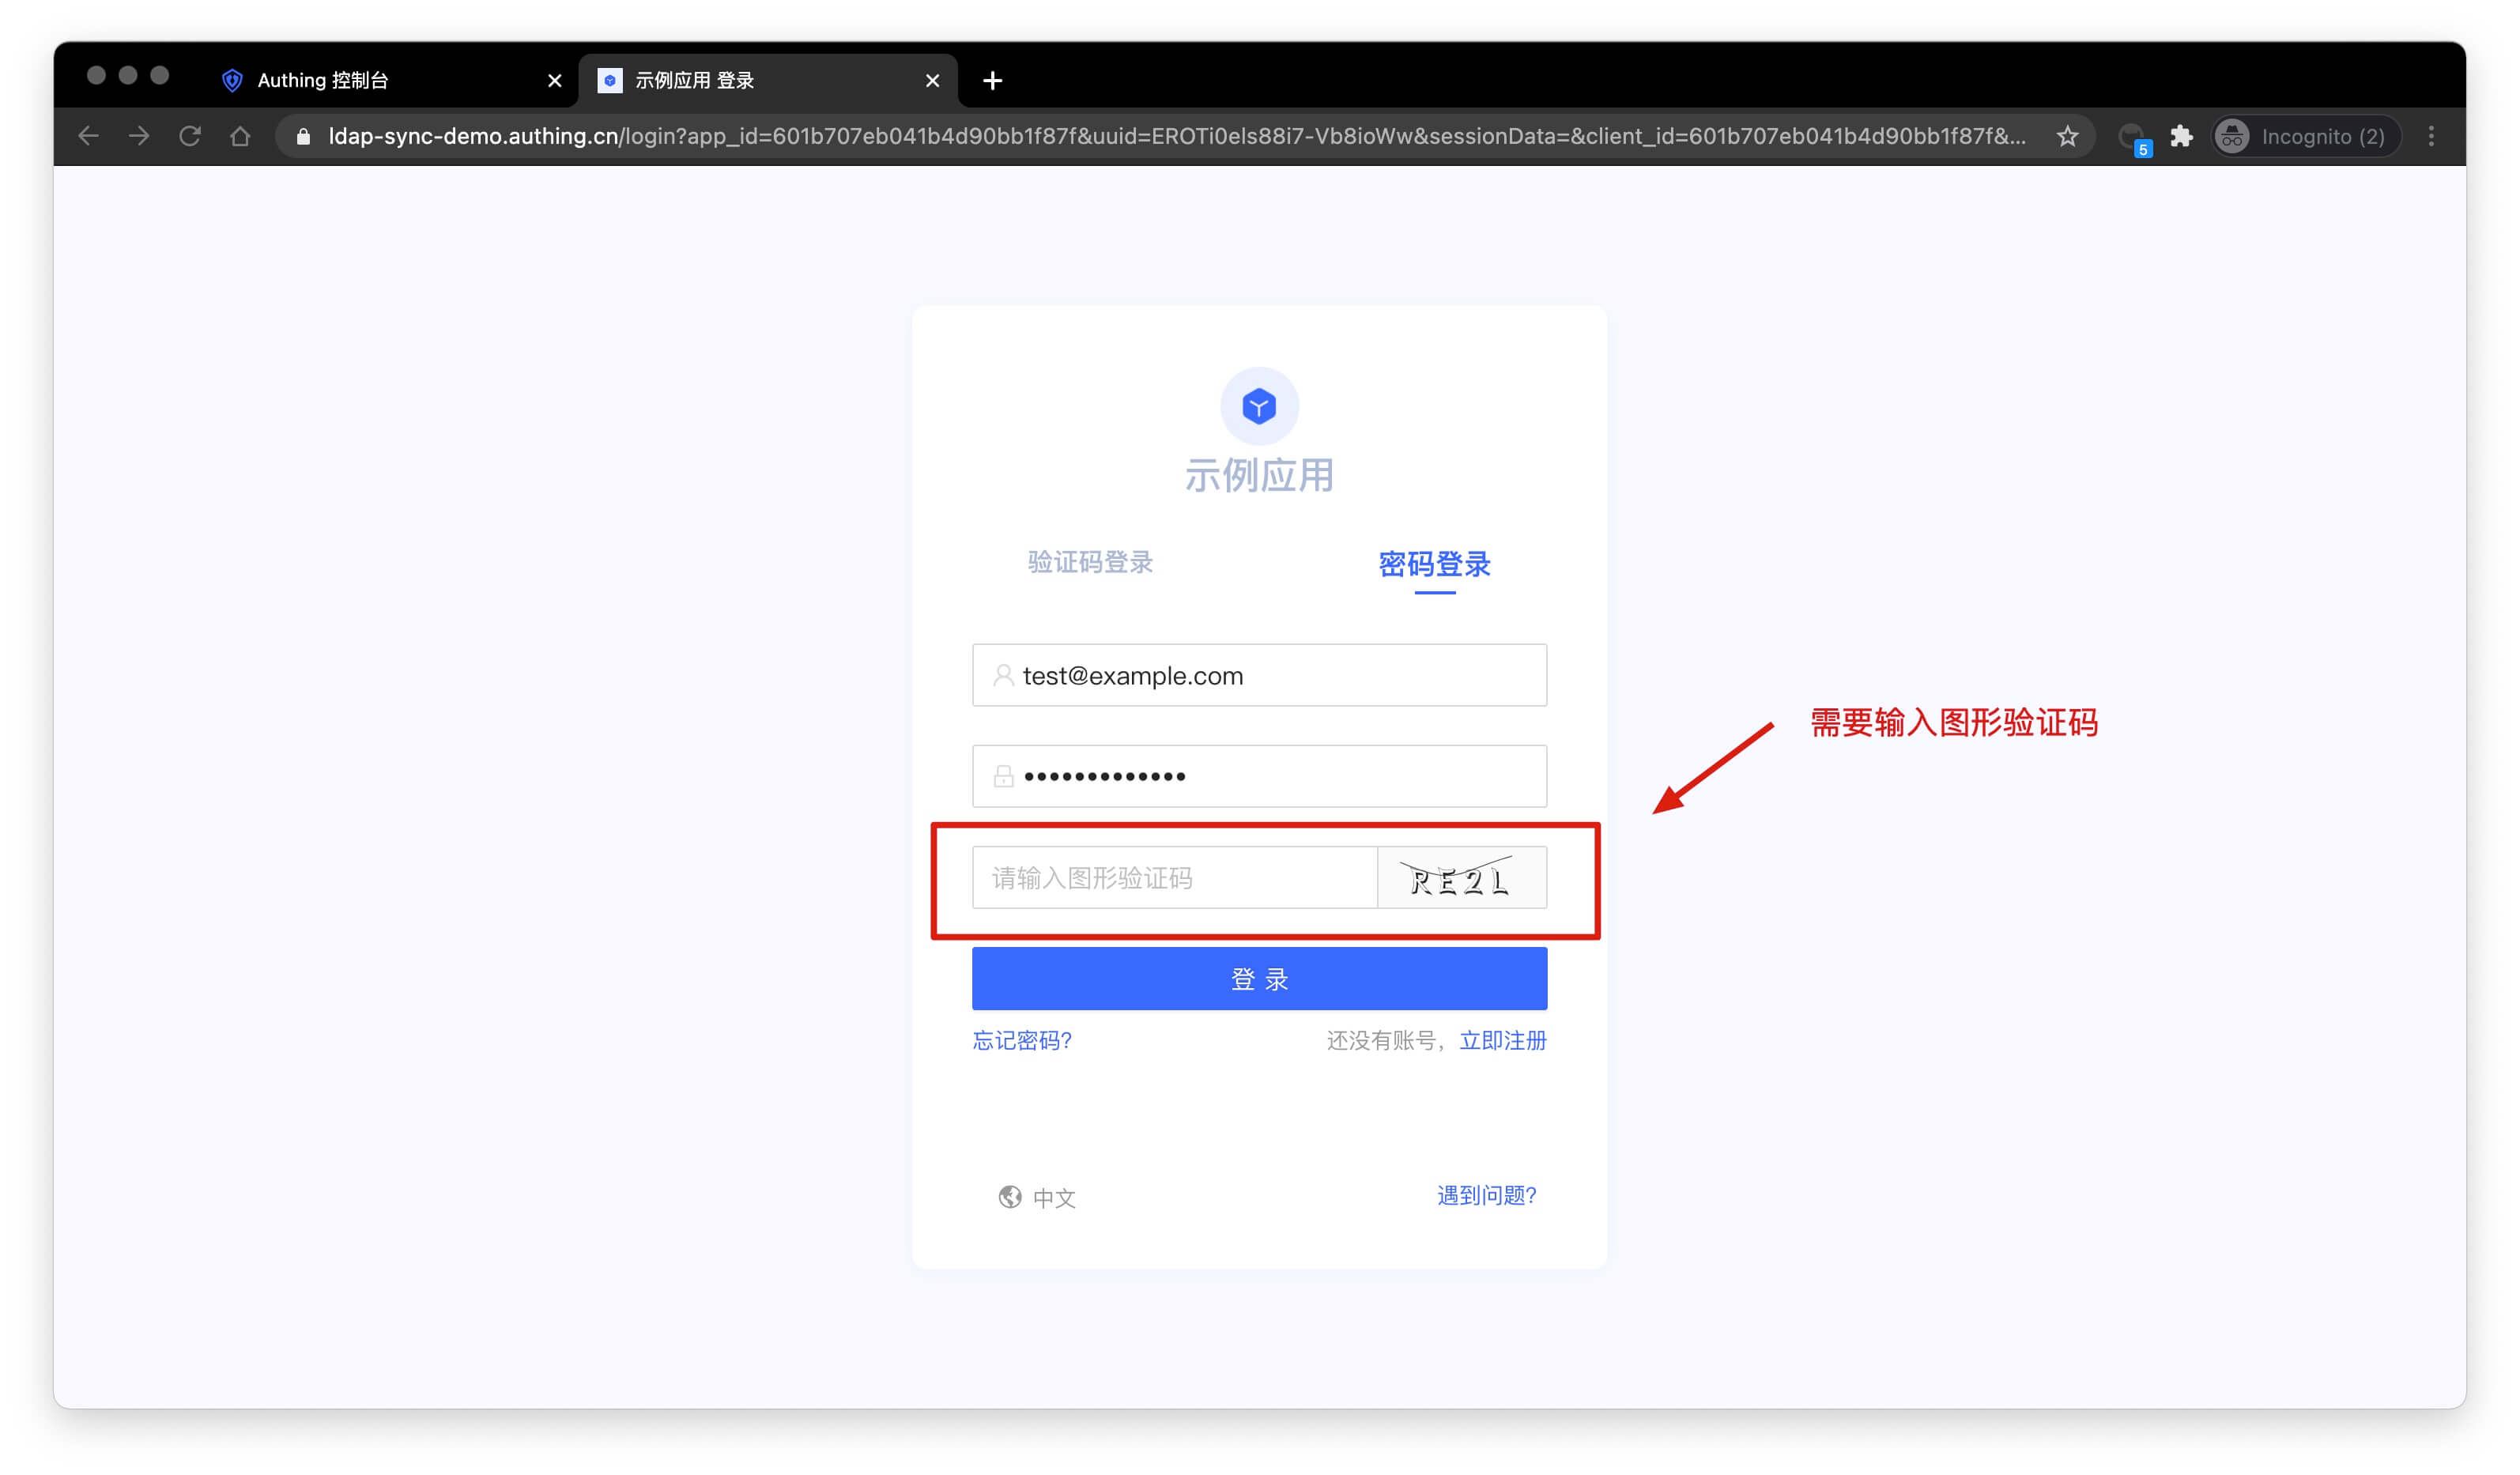Bookmark this page with star icon
The height and width of the screenshot is (1475, 2520).
click(2067, 136)
